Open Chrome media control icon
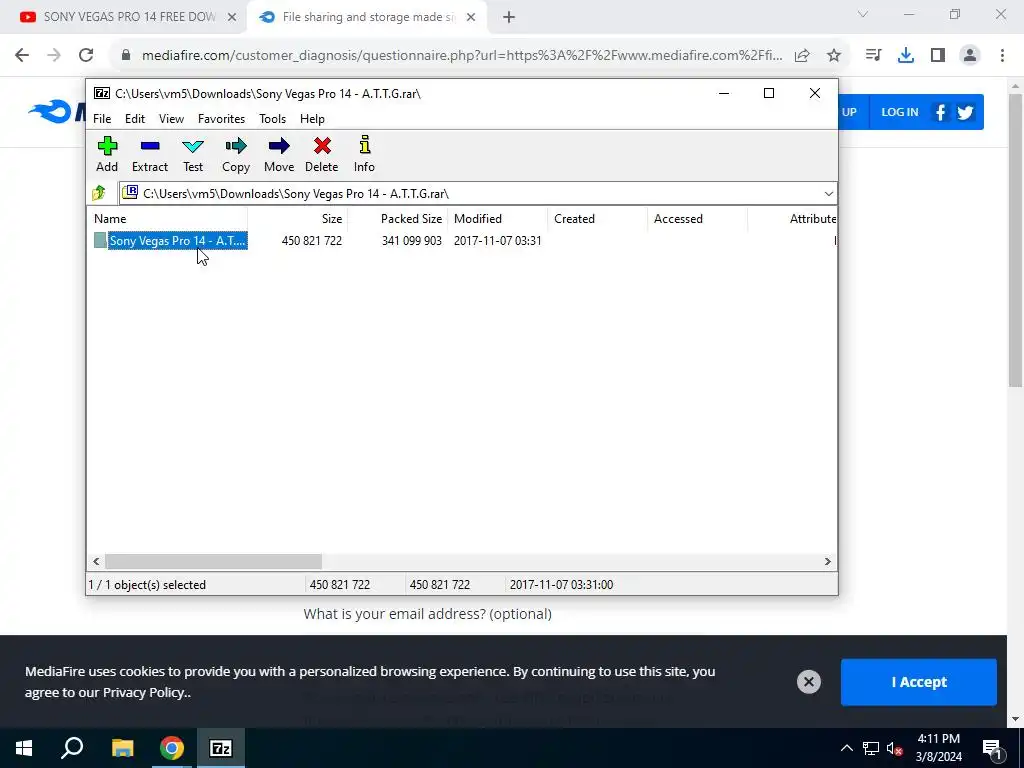1024x768 pixels. tap(873, 56)
